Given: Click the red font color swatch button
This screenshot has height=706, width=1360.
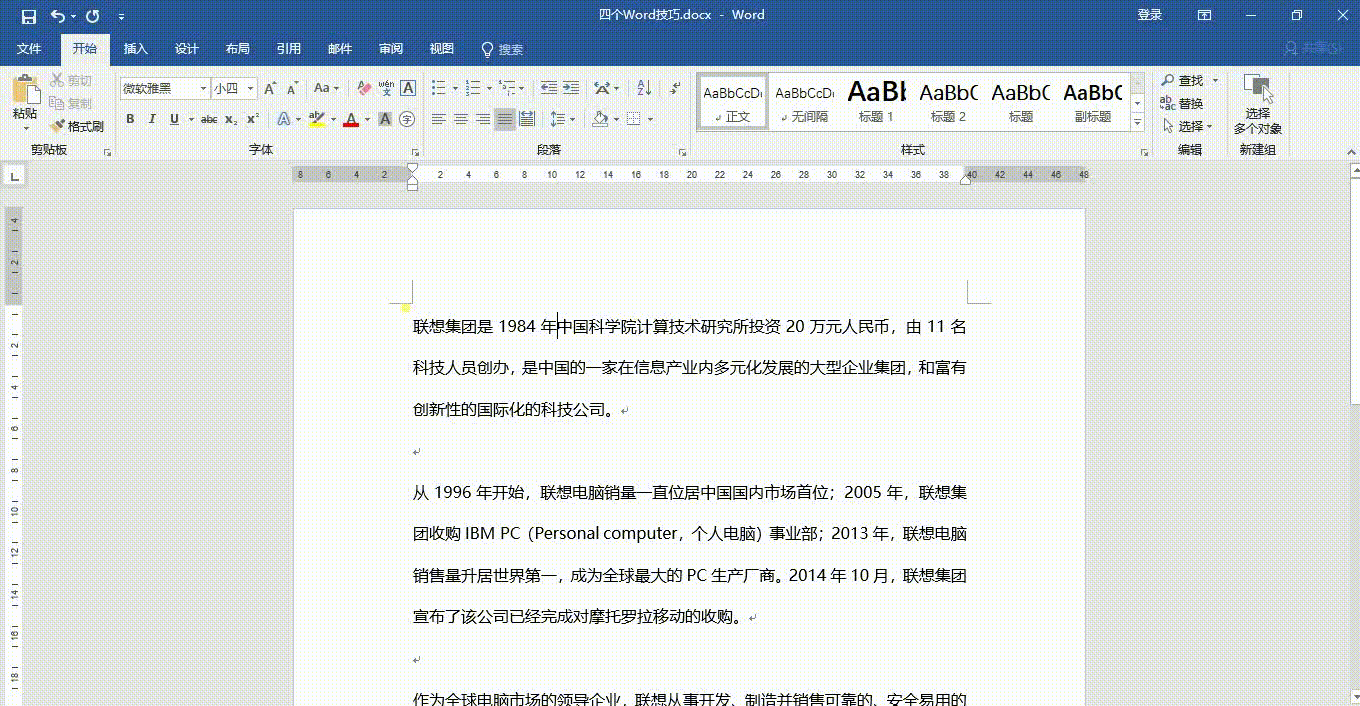Looking at the screenshot, I should (x=351, y=120).
